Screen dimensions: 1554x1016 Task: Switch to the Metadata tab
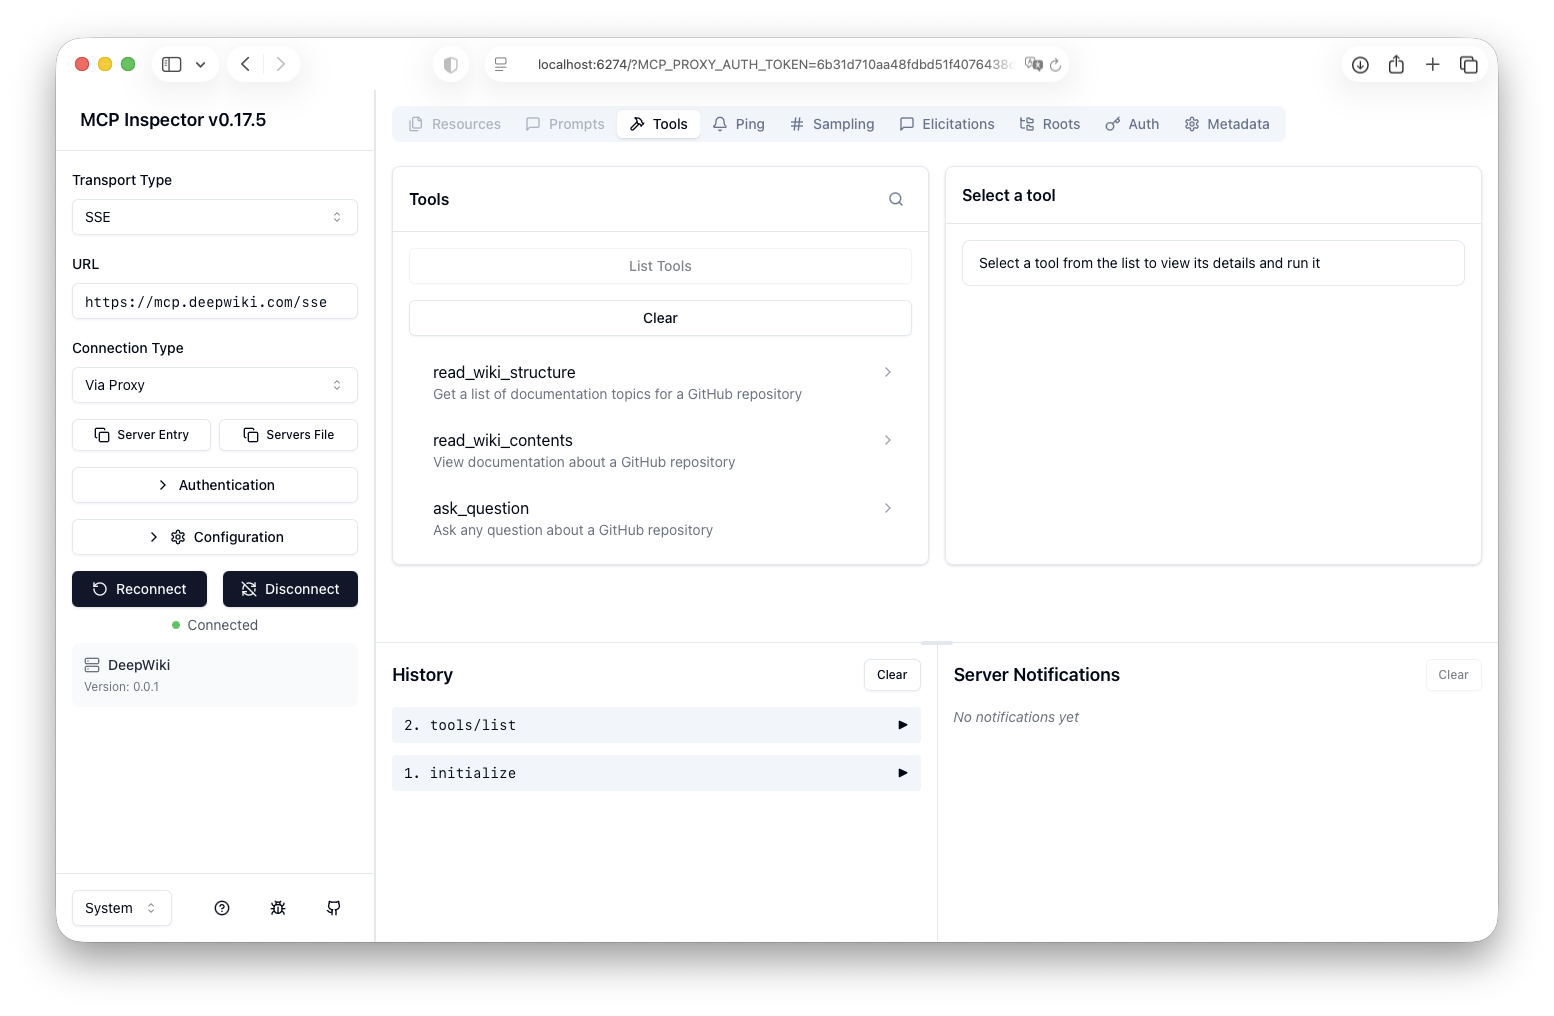click(1227, 124)
